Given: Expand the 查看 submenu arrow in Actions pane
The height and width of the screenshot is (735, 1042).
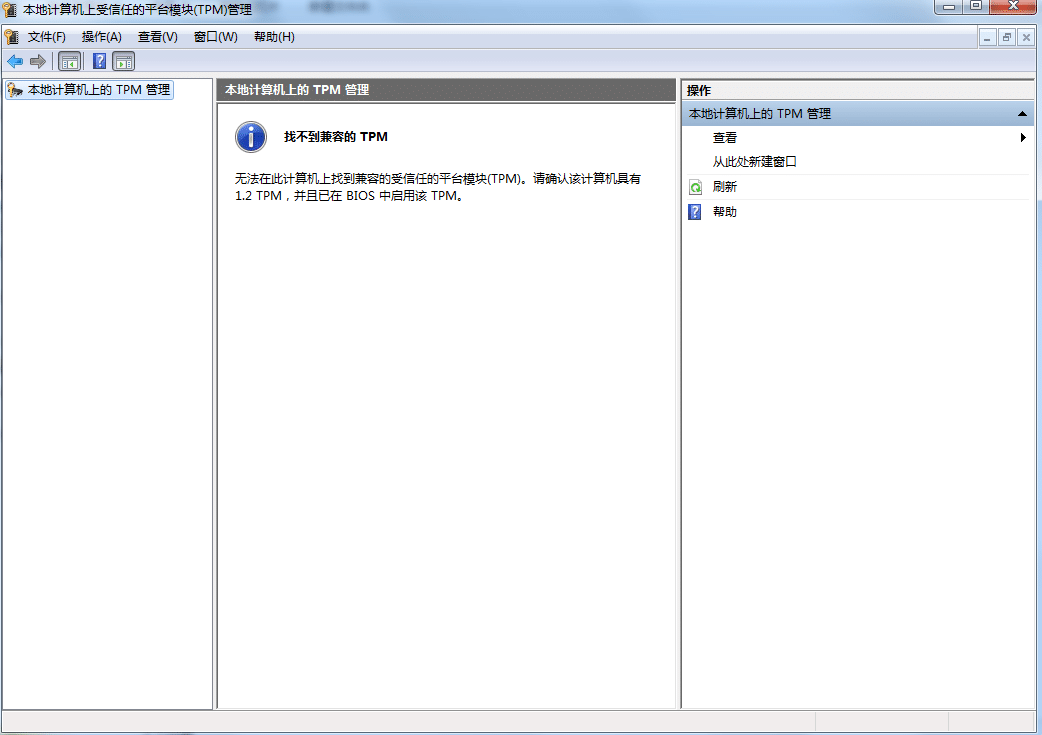Looking at the screenshot, I should pos(1023,137).
